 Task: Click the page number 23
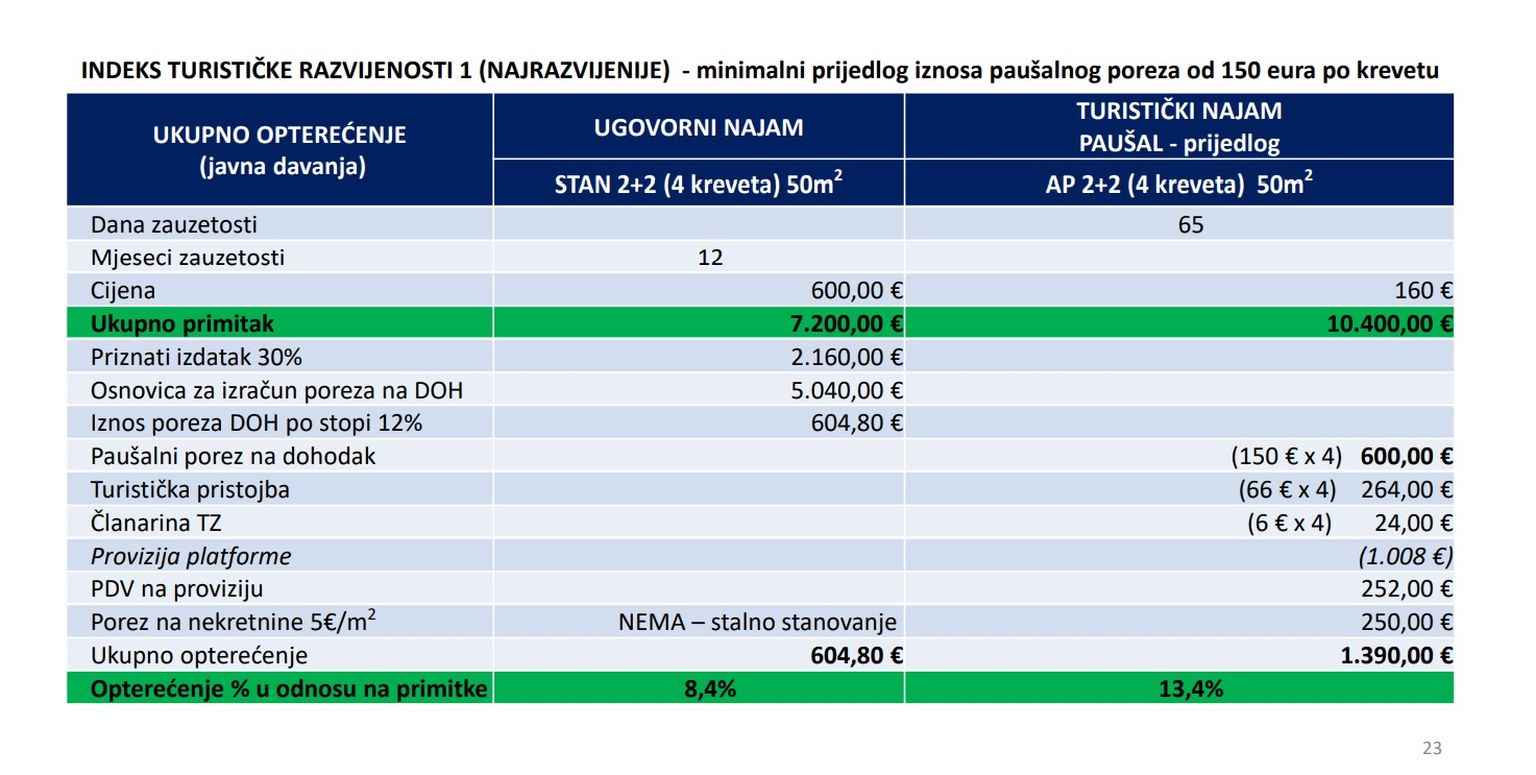pos(1432,748)
